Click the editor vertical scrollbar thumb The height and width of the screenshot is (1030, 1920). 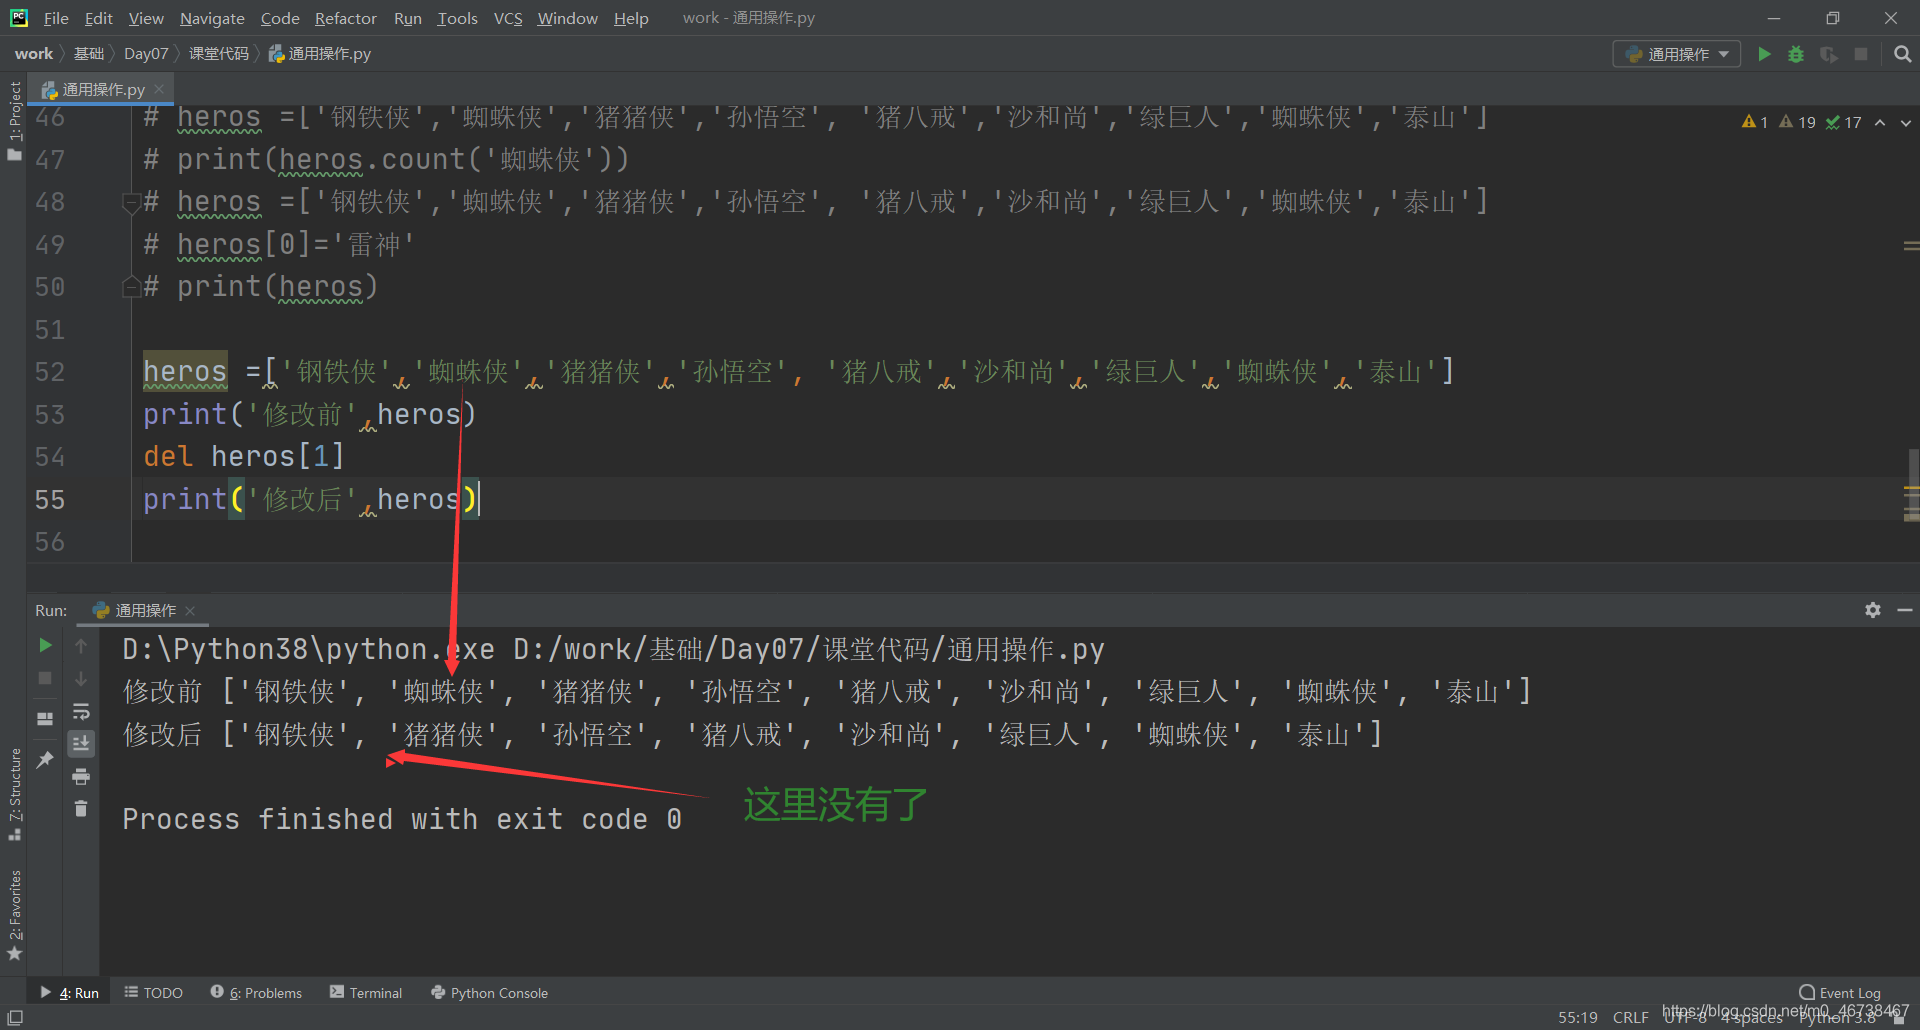[1913, 485]
